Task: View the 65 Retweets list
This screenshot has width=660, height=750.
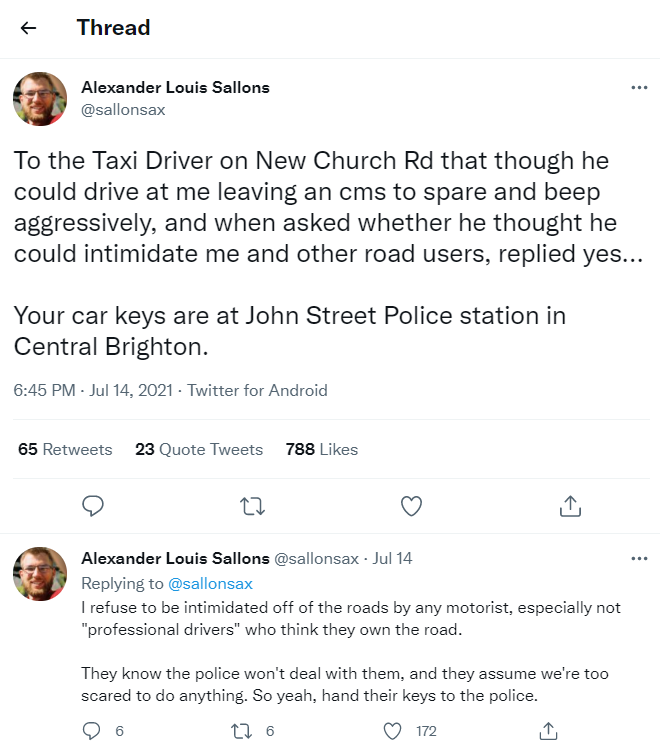Action: click(65, 449)
